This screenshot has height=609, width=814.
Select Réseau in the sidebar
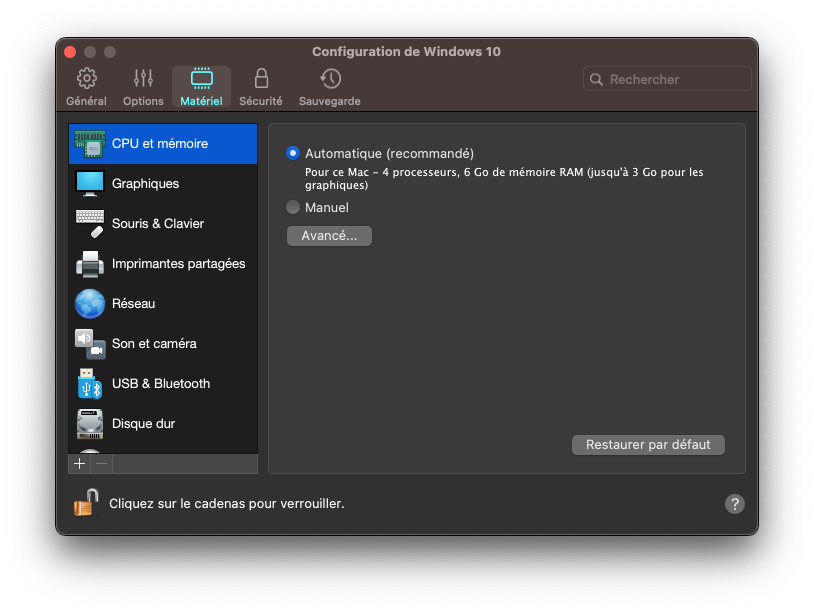click(x=163, y=304)
